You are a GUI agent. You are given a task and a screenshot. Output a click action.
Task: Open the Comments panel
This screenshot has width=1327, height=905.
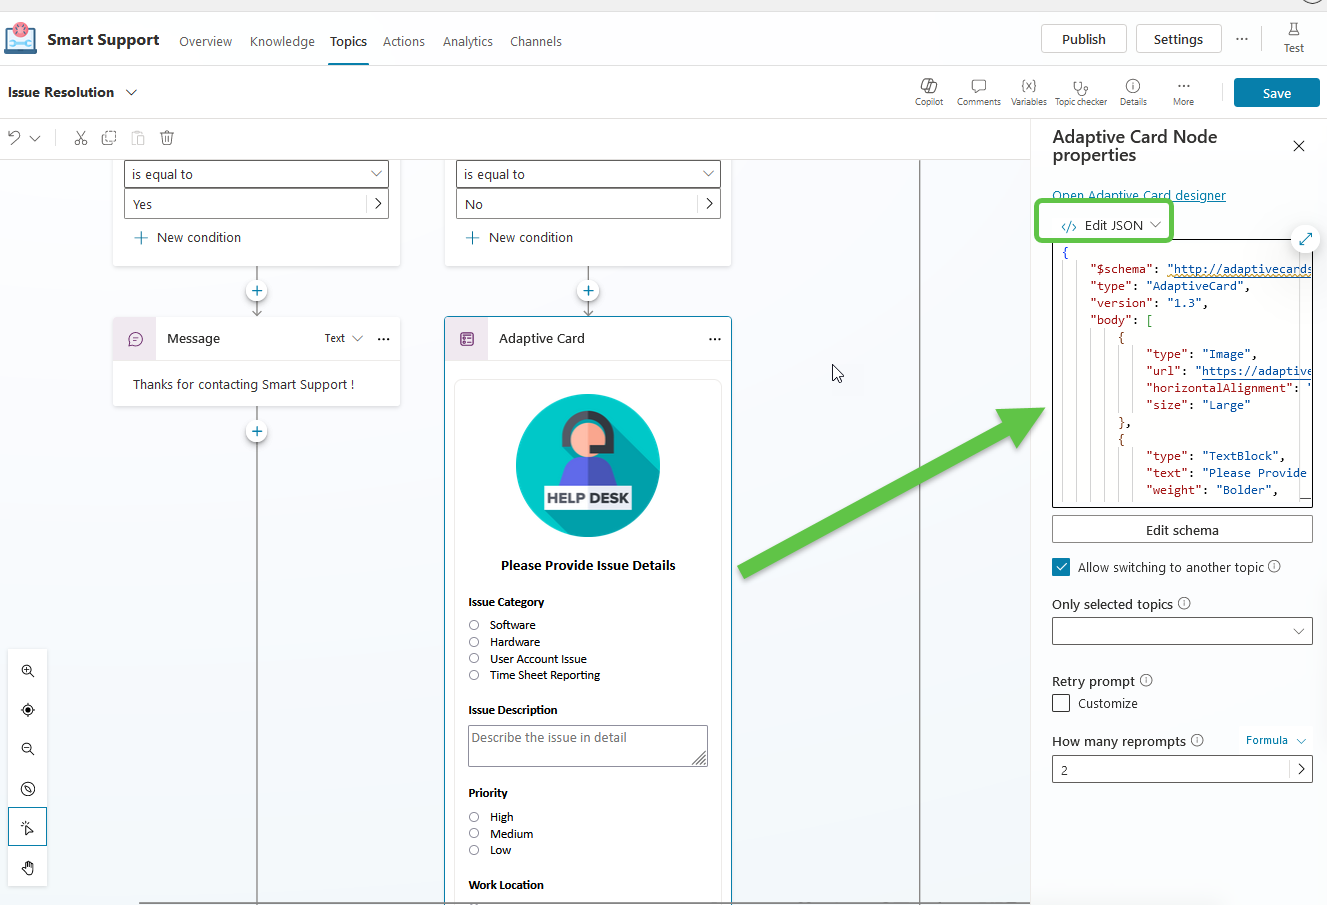pyautogui.click(x=978, y=91)
